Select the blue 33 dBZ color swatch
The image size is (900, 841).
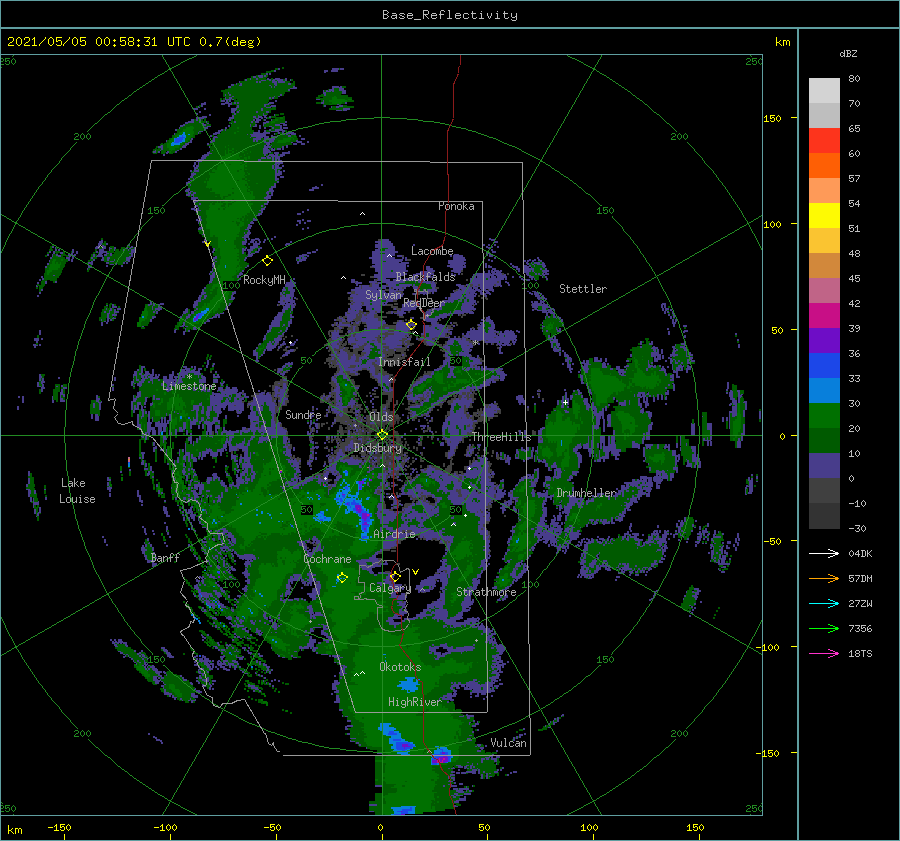point(824,366)
